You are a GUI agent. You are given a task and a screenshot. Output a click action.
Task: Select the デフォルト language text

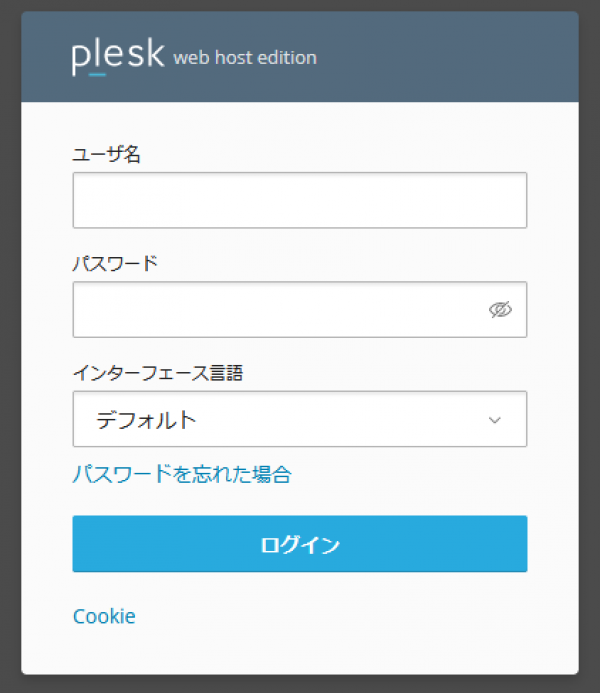146,420
